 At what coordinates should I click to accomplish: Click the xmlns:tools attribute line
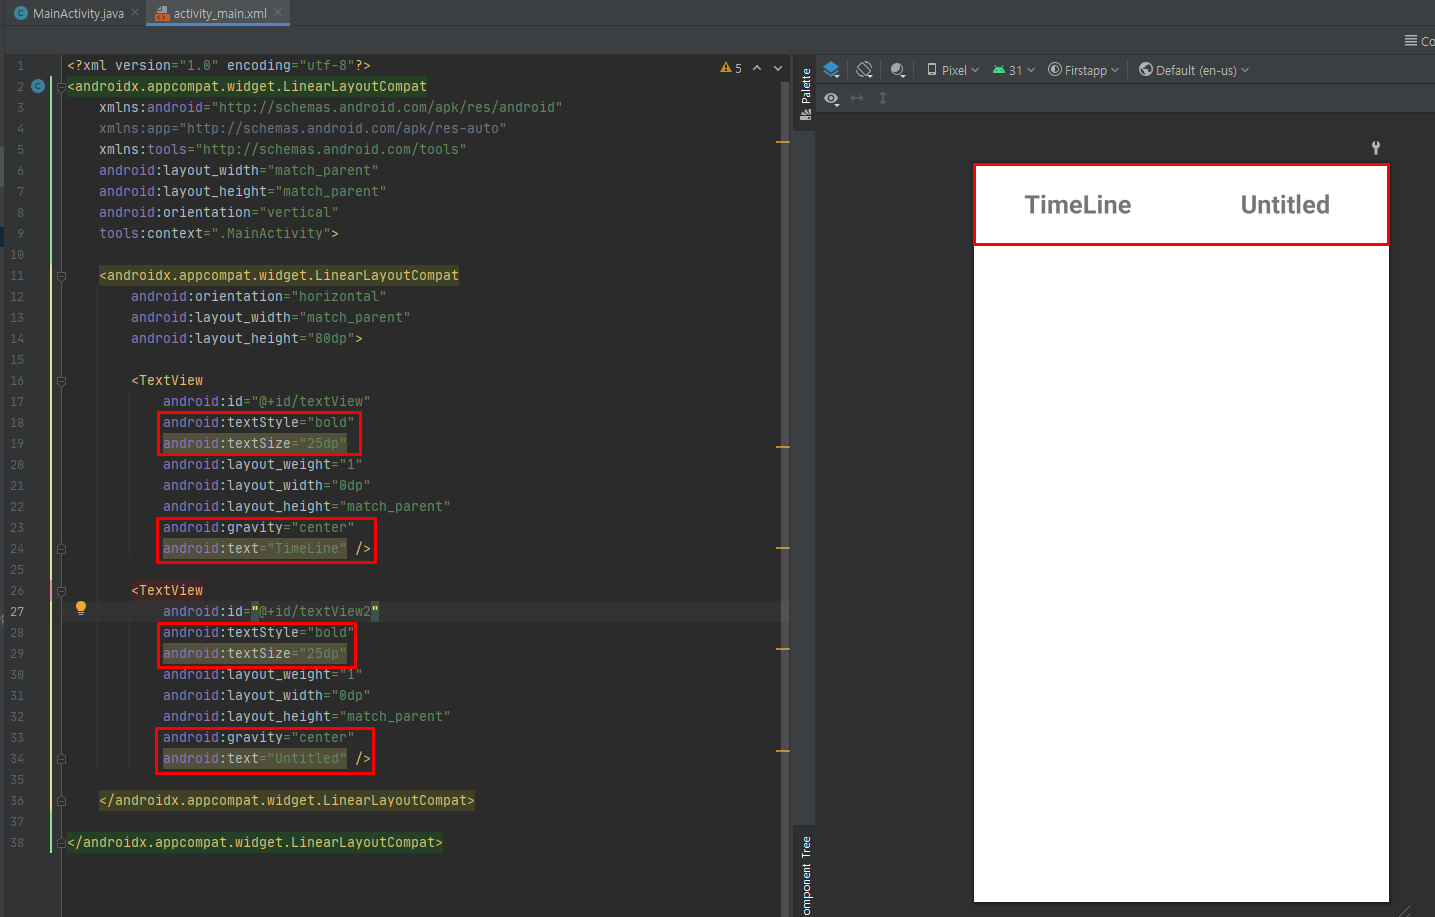tap(282, 149)
